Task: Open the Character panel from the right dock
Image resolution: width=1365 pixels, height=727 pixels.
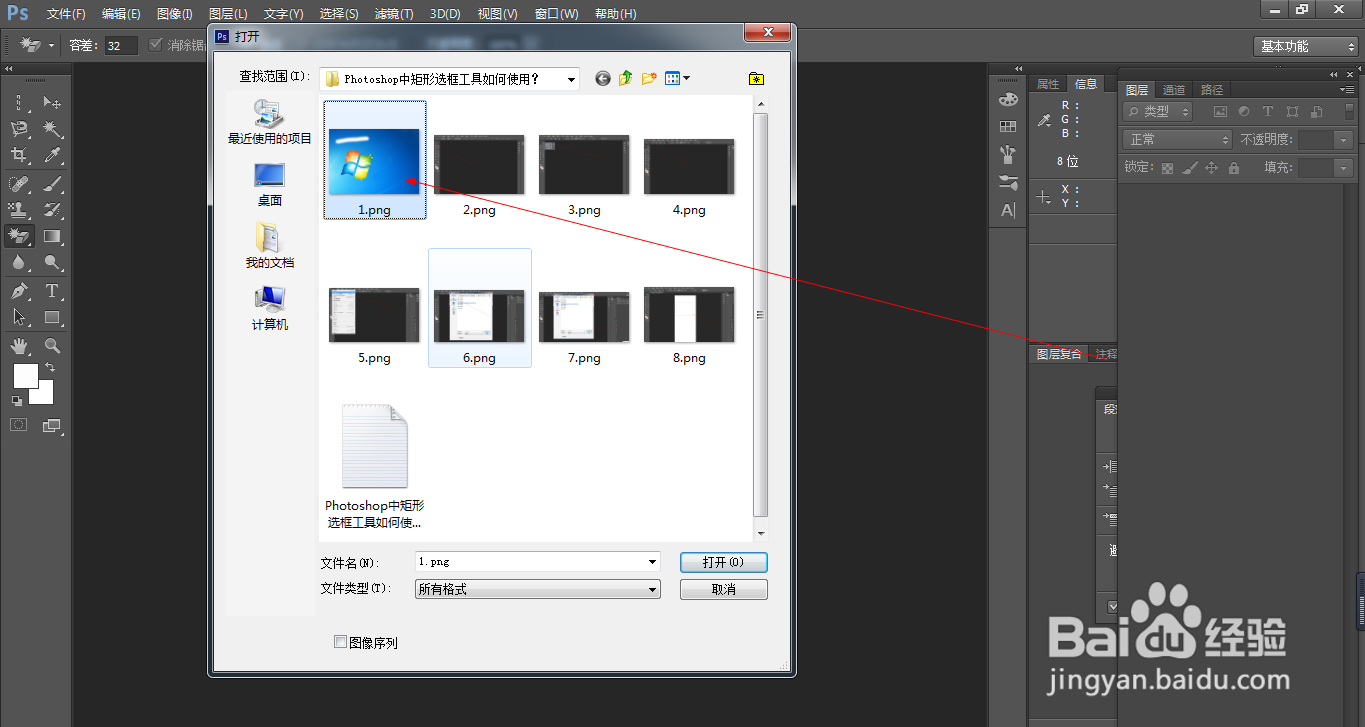Action: click(1007, 209)
